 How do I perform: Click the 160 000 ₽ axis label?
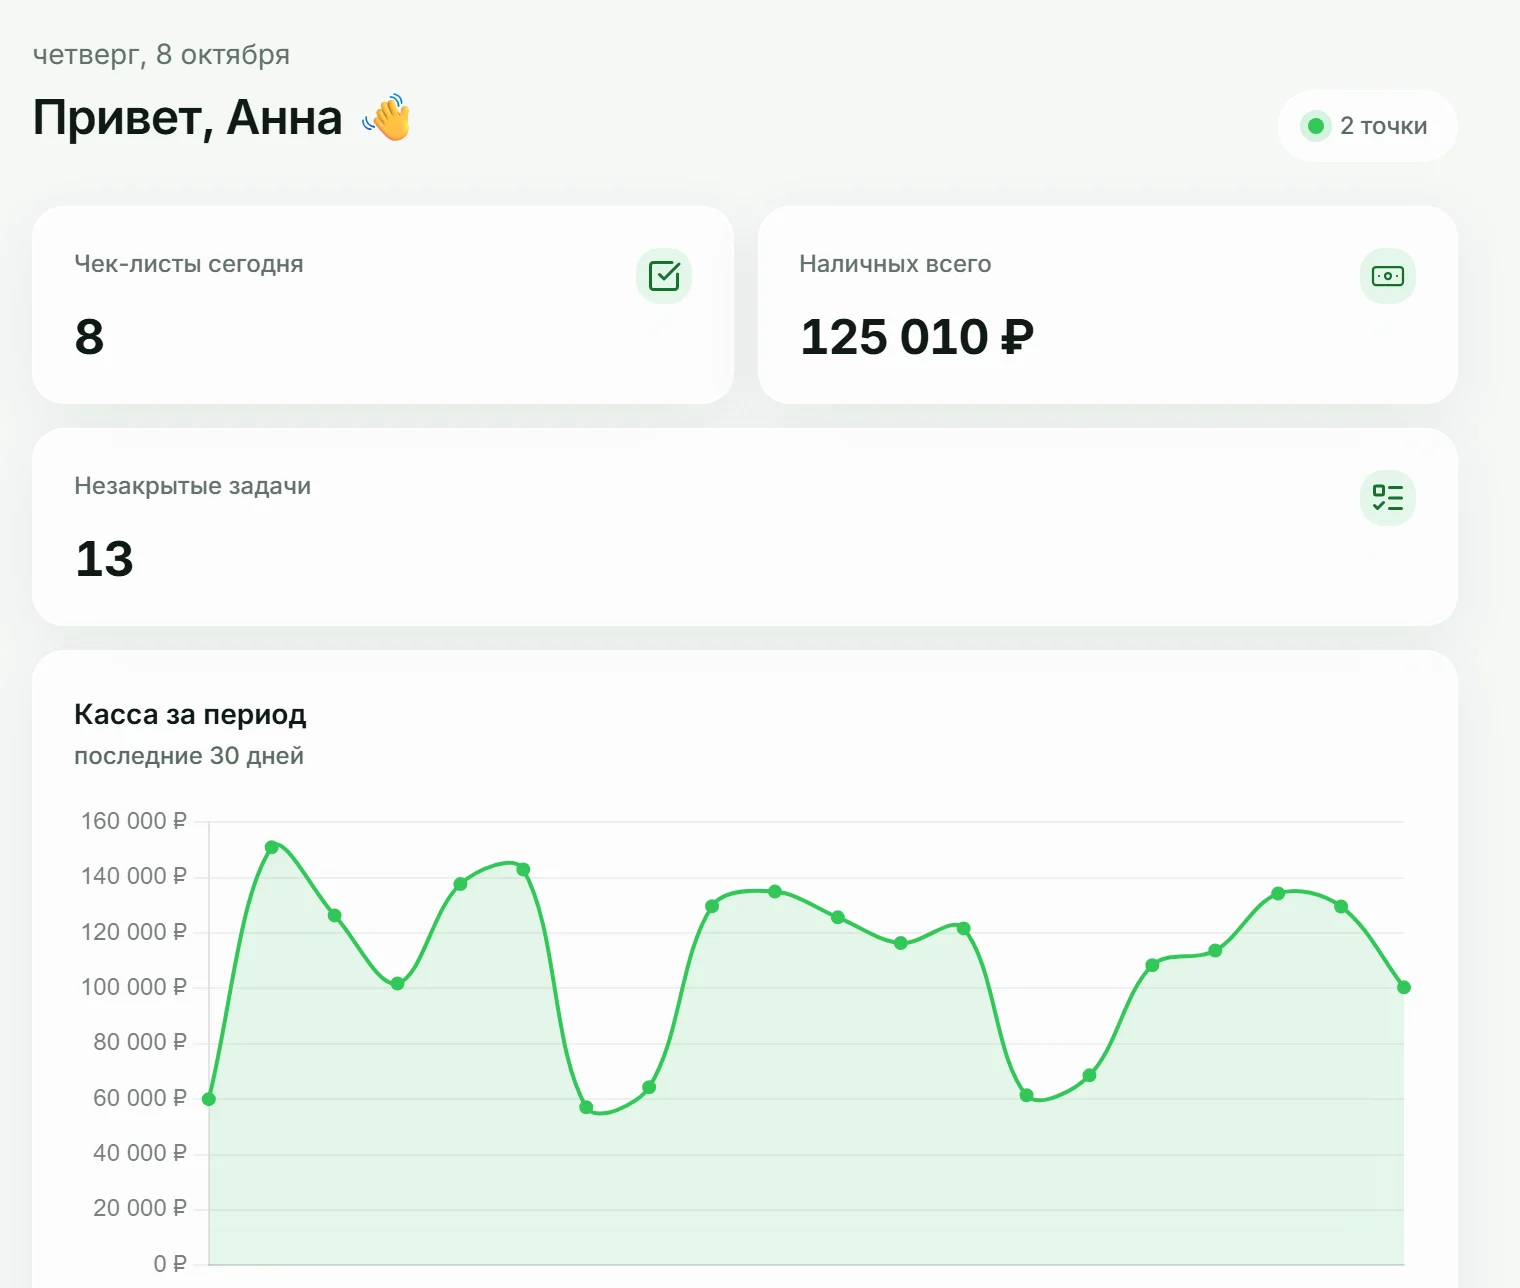(x=134, y=821)
